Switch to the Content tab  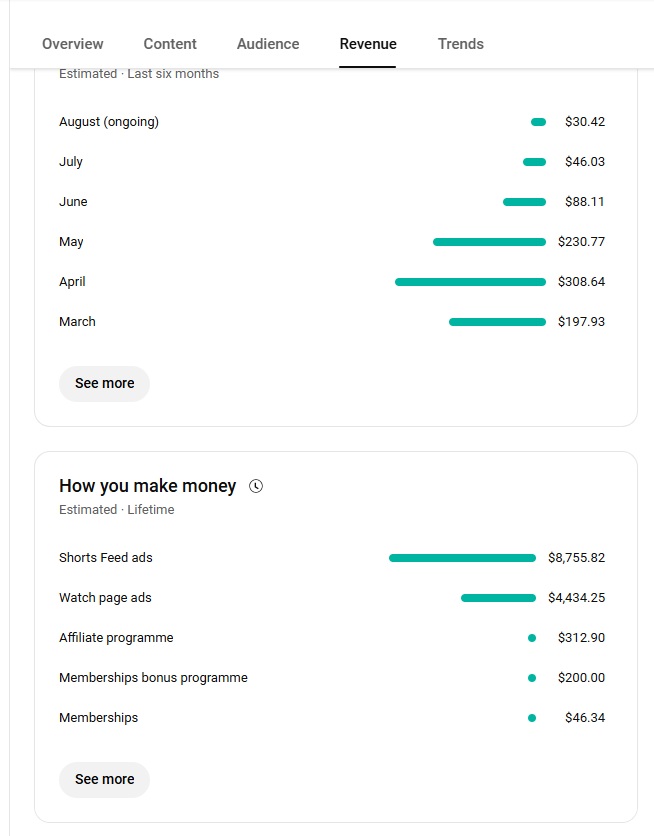pos(170,44)
